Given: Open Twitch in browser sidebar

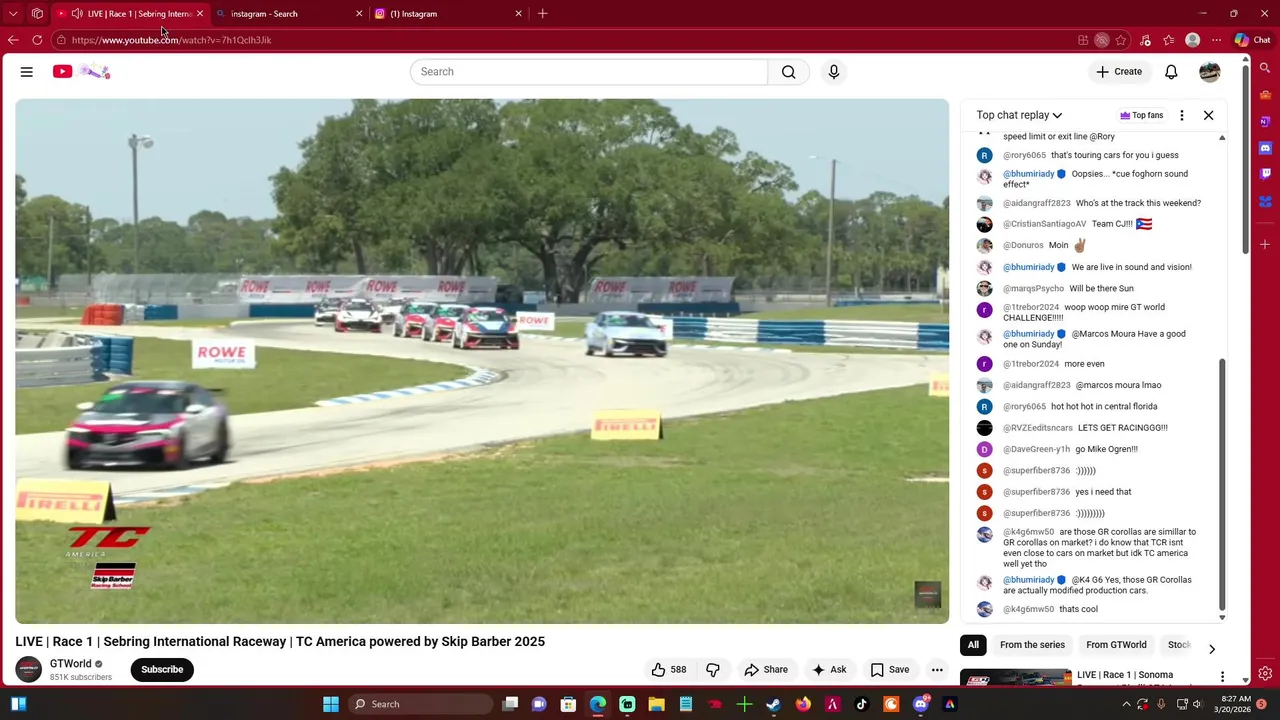Looking at the screenshot, I should [1265, 173].
